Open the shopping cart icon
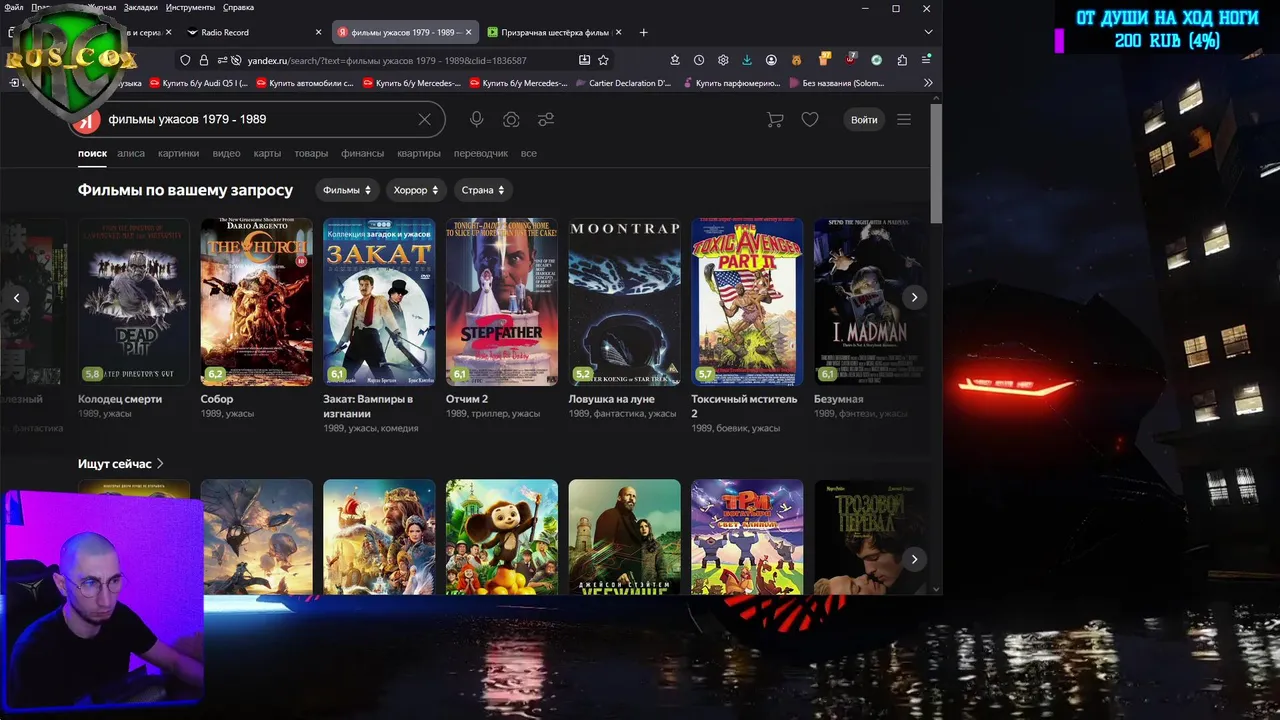Viewport: 1280px width, 720px height. 775,120
